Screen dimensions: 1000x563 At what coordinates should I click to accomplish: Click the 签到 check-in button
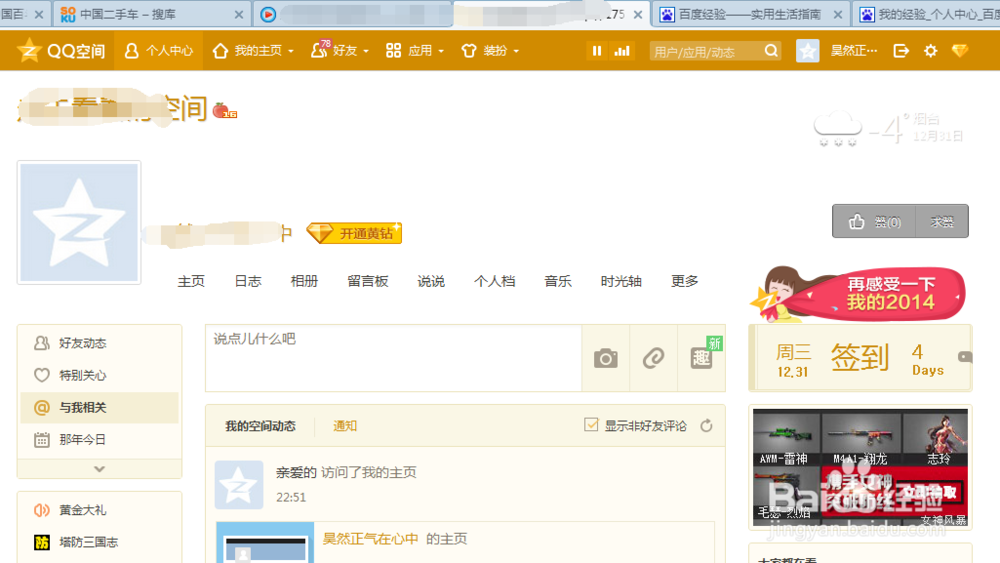click(860, 357)
